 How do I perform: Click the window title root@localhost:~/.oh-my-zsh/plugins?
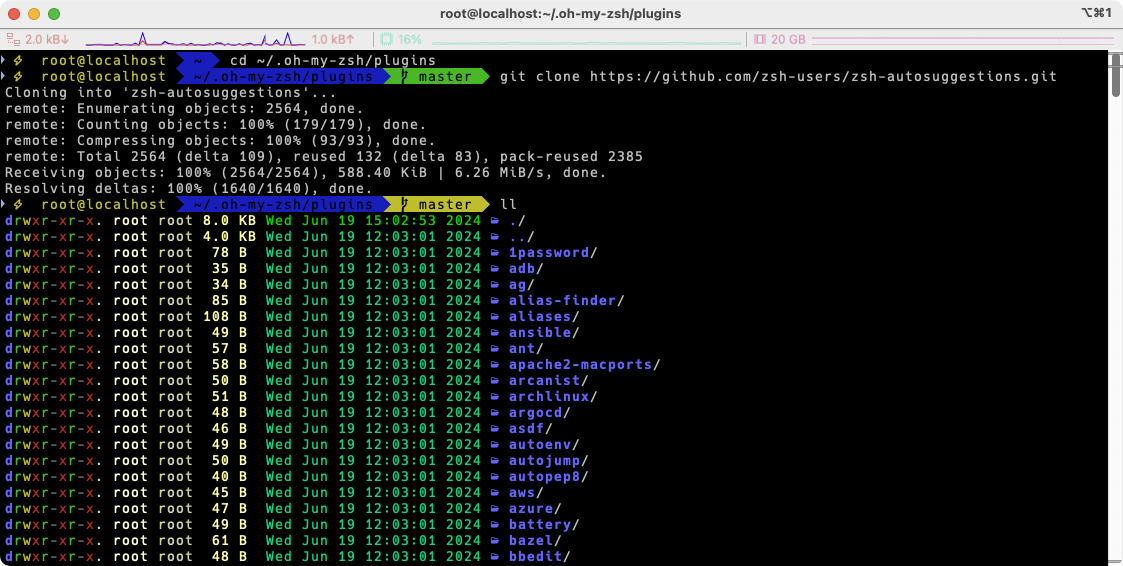click(561, 14)
